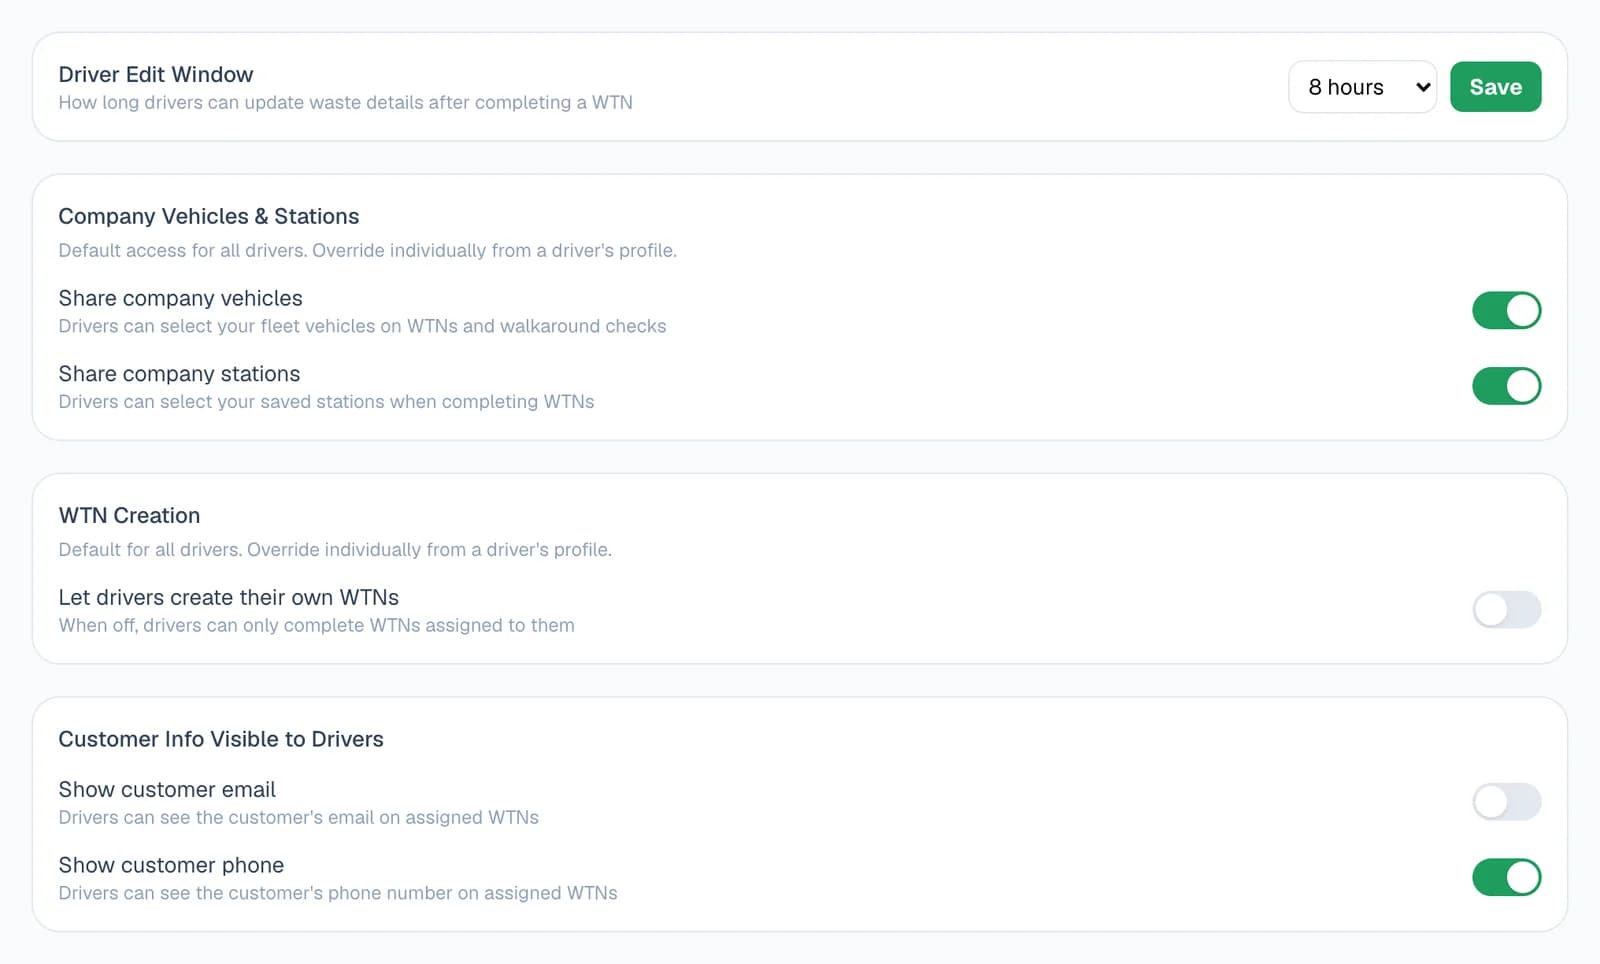Click the Show customer phone label
This screenshot has width=1600, height=964.
pos(171,865)
